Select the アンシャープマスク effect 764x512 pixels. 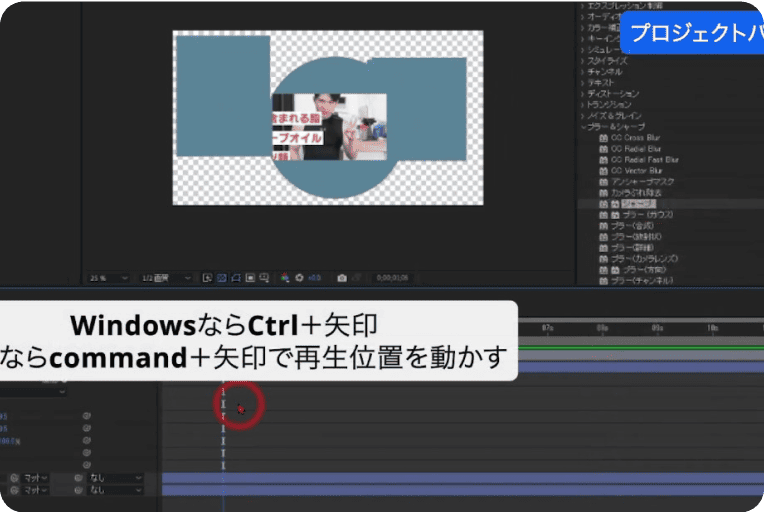pos(646,182)
